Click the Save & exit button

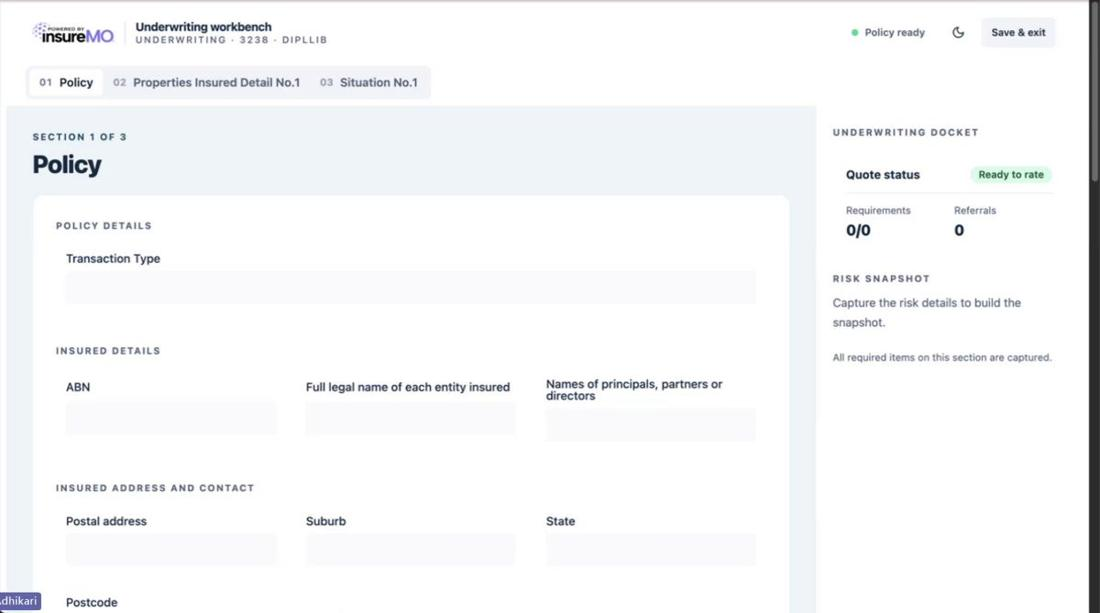[1018, 32]
